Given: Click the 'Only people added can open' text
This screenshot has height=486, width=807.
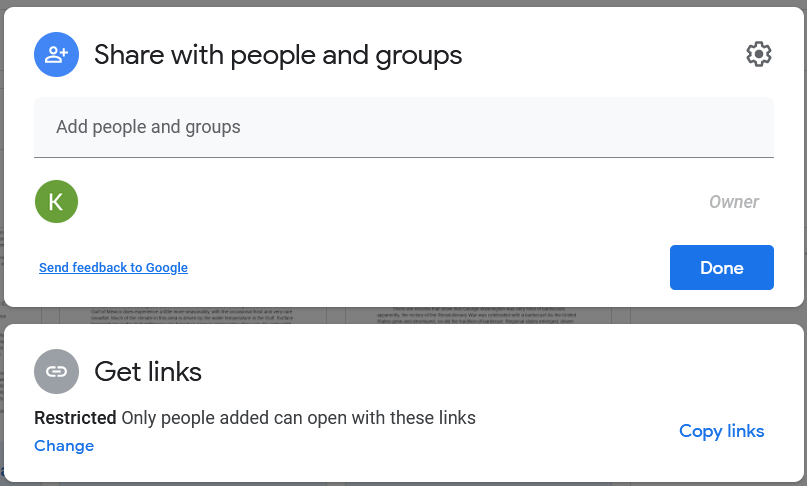Looking at the screenshot, I should pos(298,418).
